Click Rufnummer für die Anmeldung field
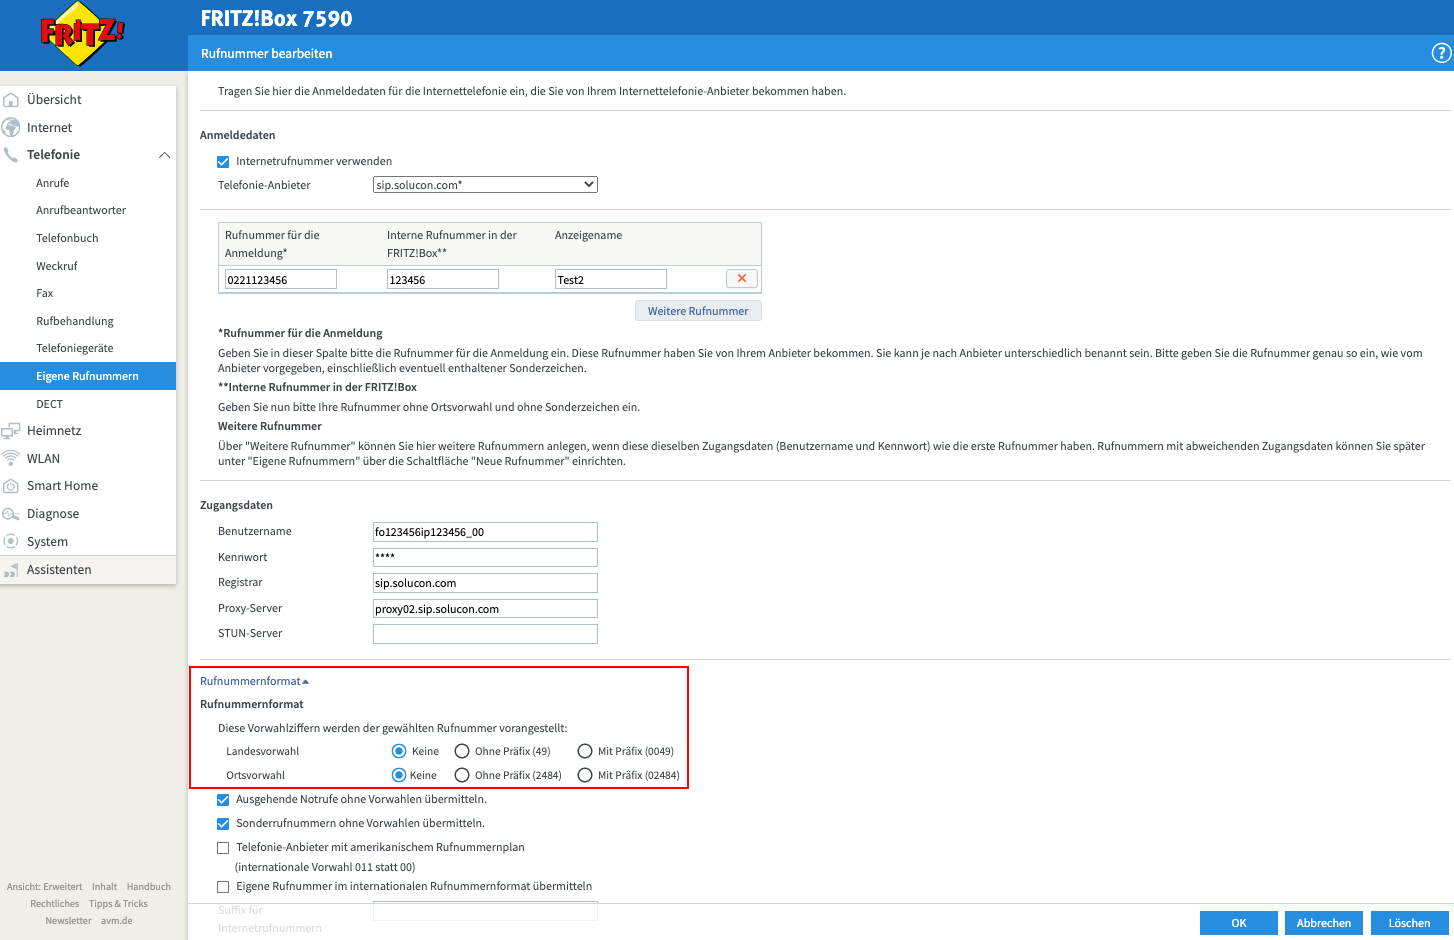The width and height of the screenshot is (1454, 940). (281, 280)
